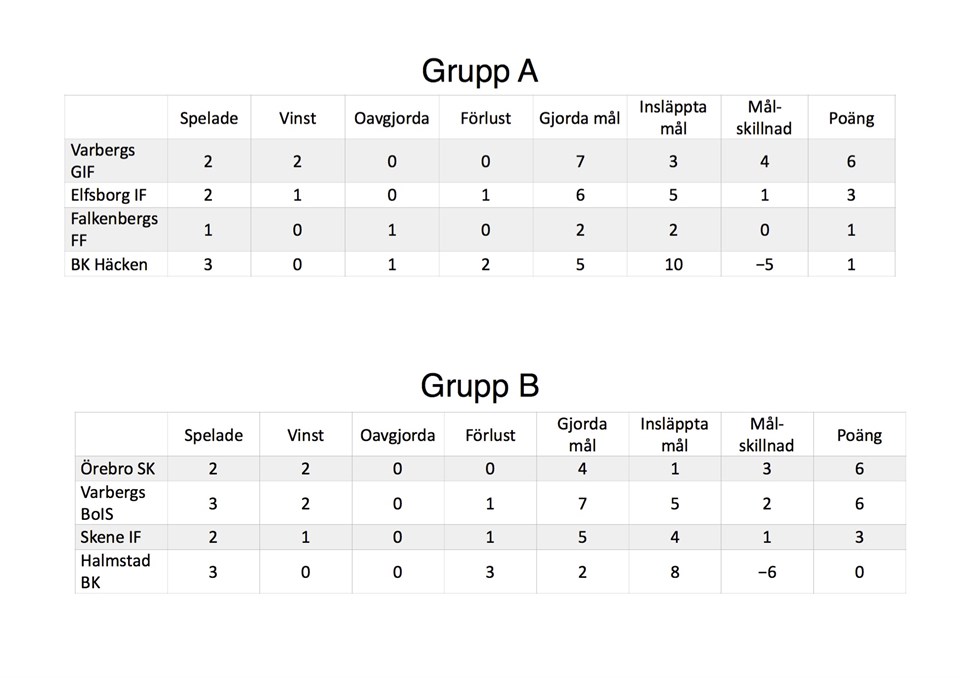Click the "Grupp A" heading
Viewport: 960px width, 678px height.
click(480, 71)
